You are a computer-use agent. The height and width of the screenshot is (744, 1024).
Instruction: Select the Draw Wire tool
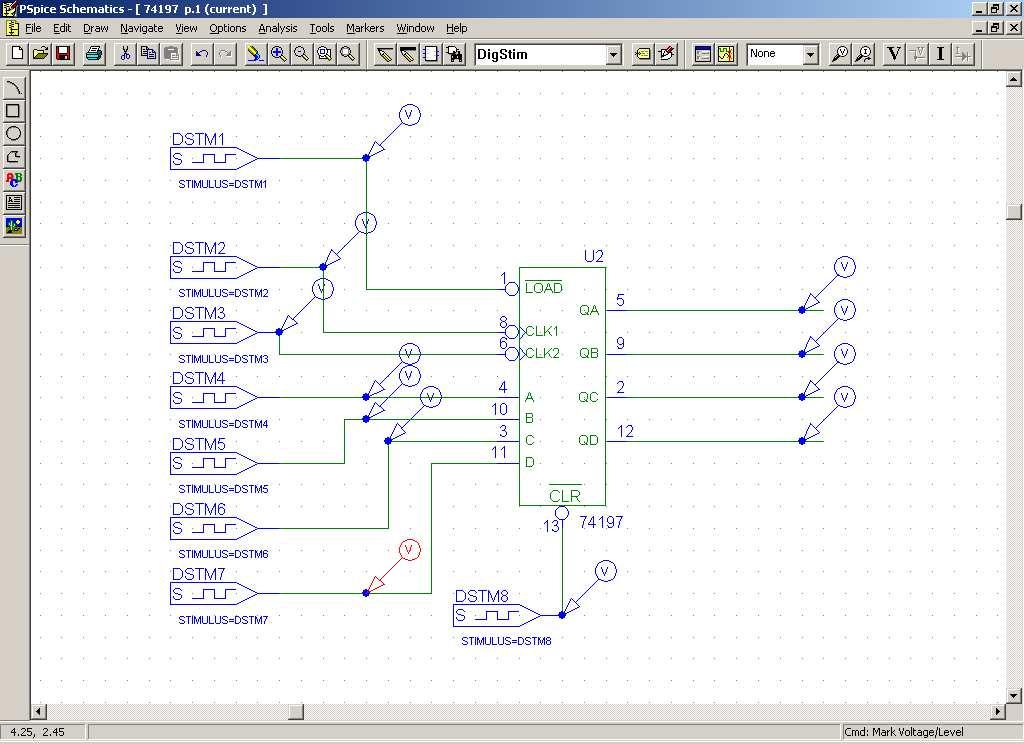tap(385, 54)
